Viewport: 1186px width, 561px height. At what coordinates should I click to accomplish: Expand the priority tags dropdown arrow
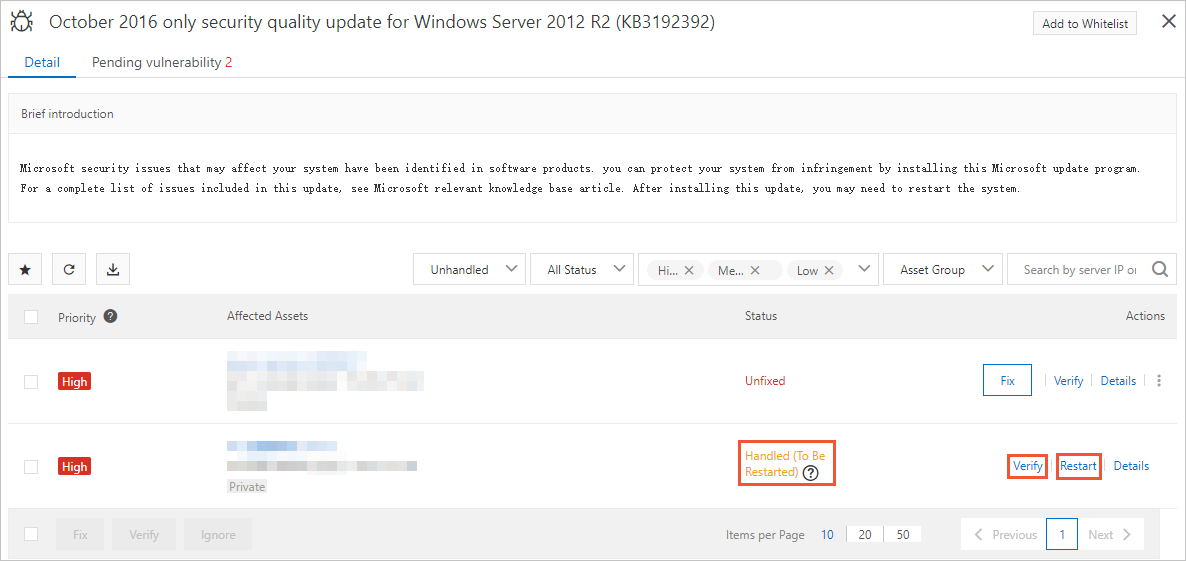pyautogui.click(x=865, y=268)
